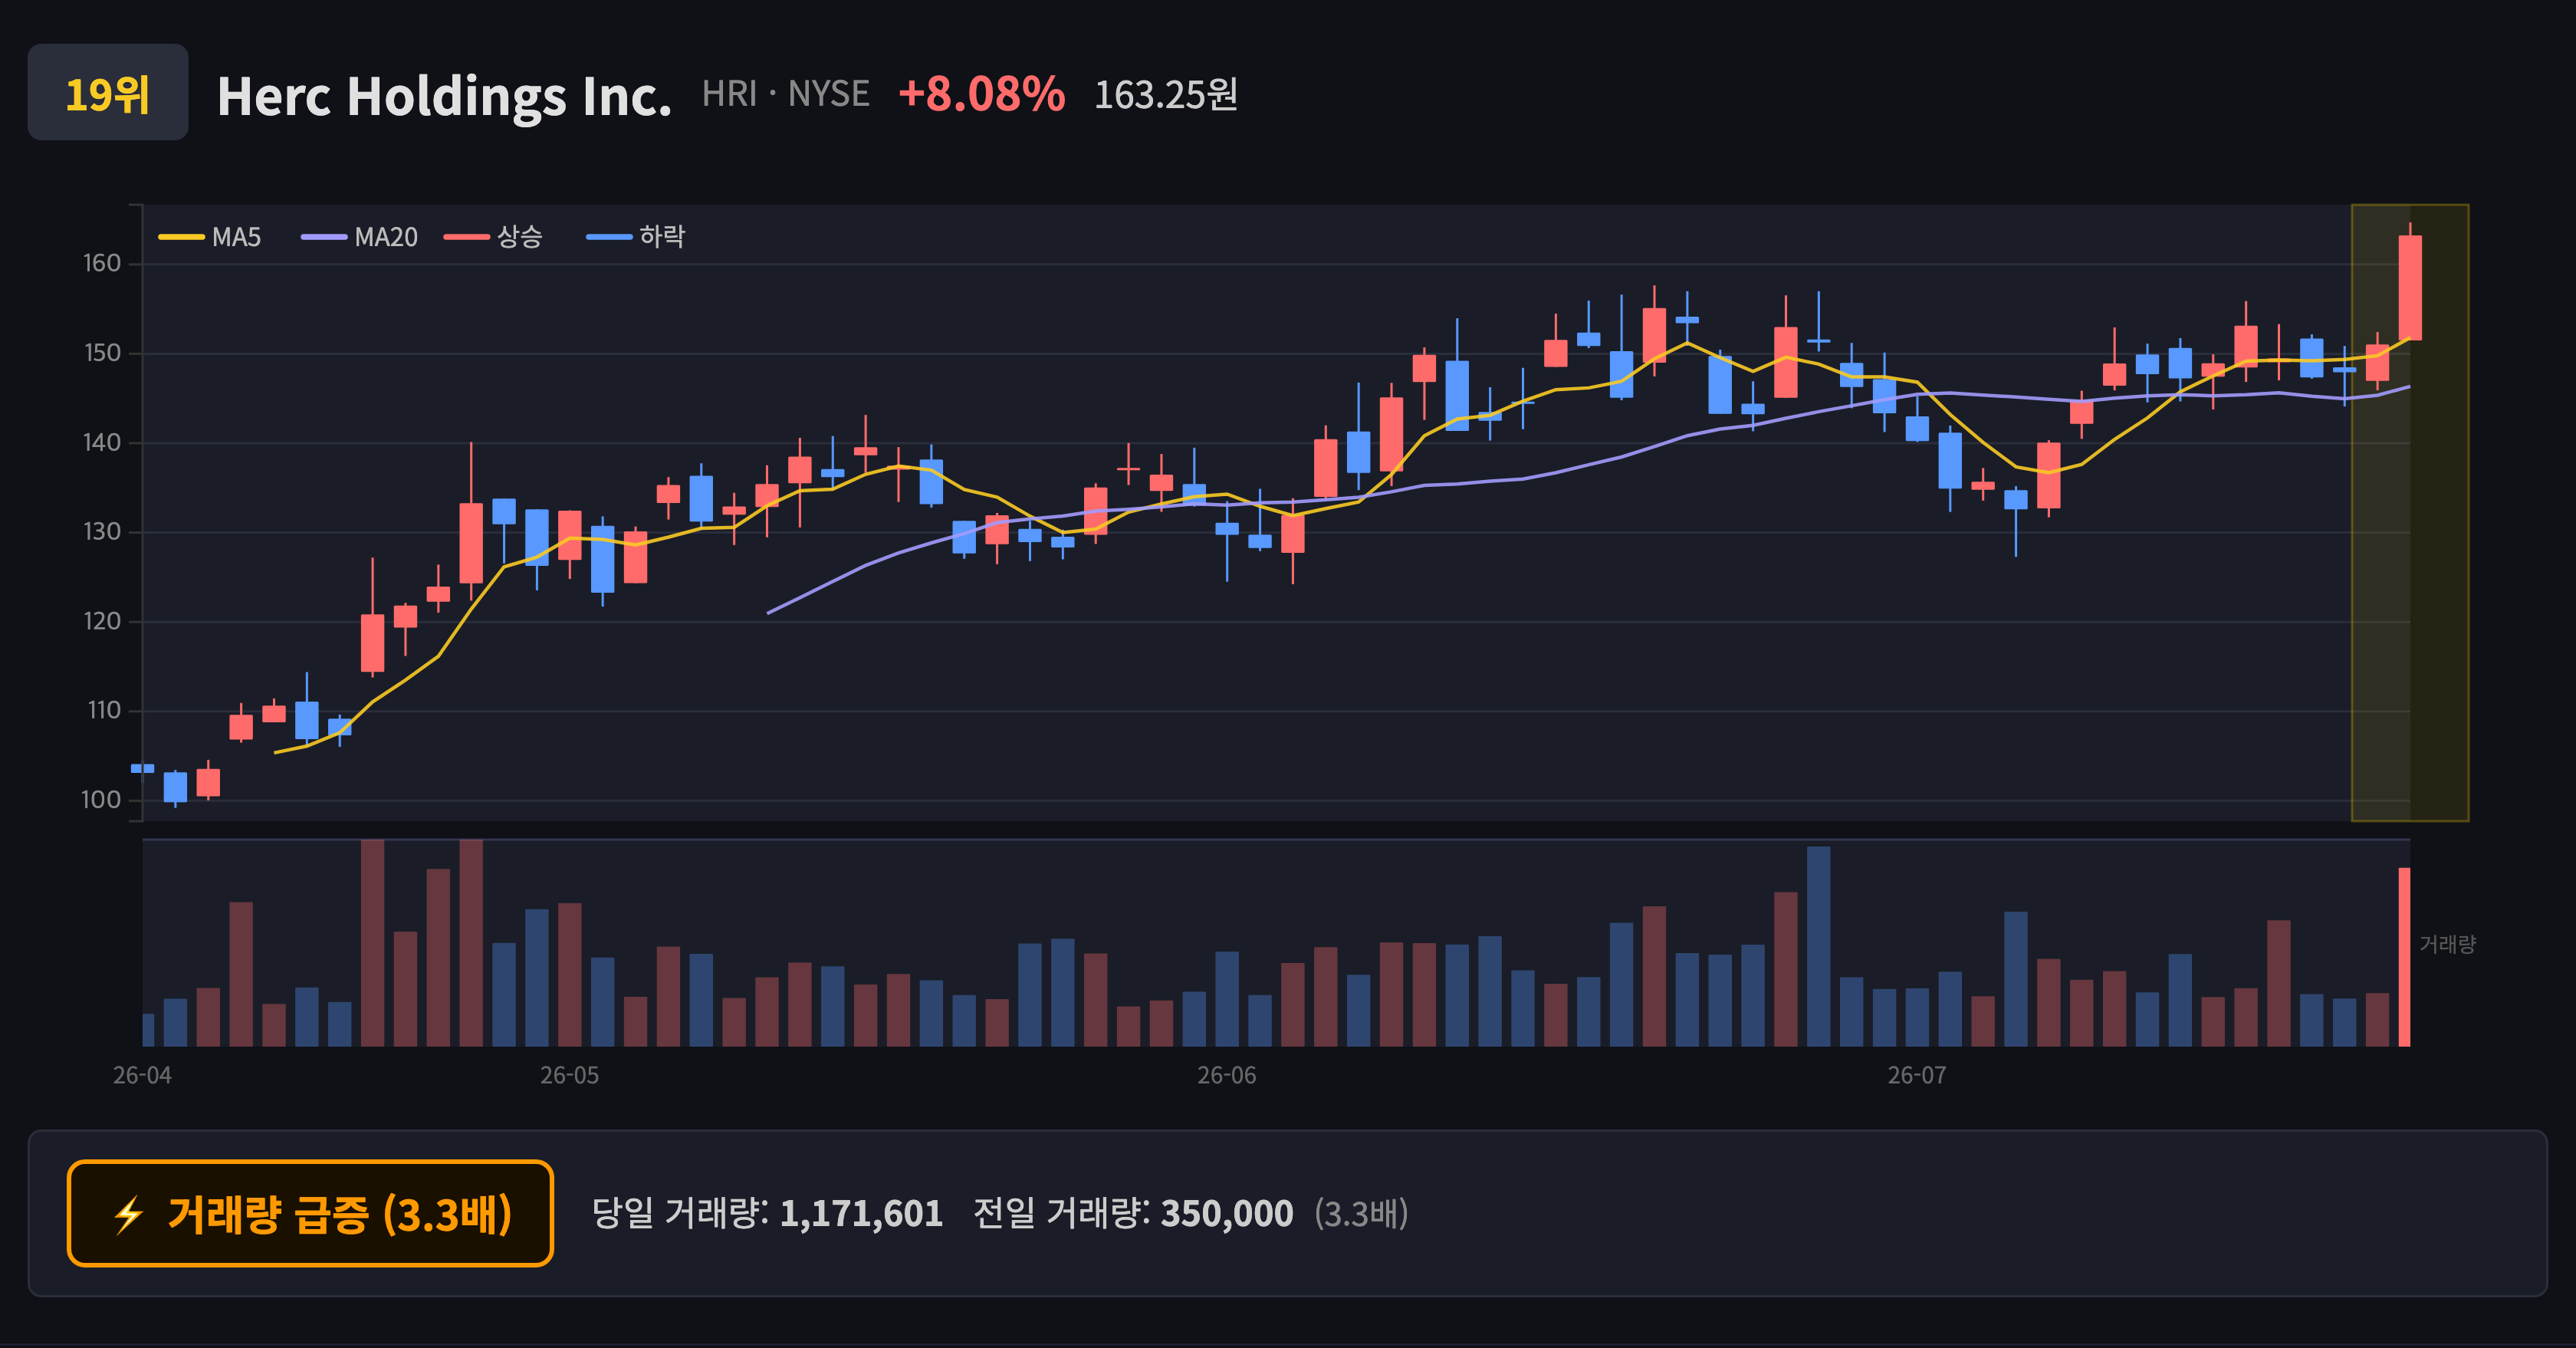
Task: Click the 100 price axis label
Action: coord(101,800)
